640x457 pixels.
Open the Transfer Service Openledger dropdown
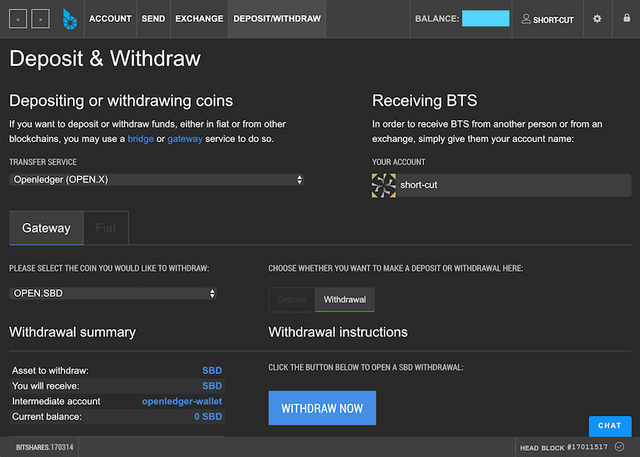click(x=156, y=180)
